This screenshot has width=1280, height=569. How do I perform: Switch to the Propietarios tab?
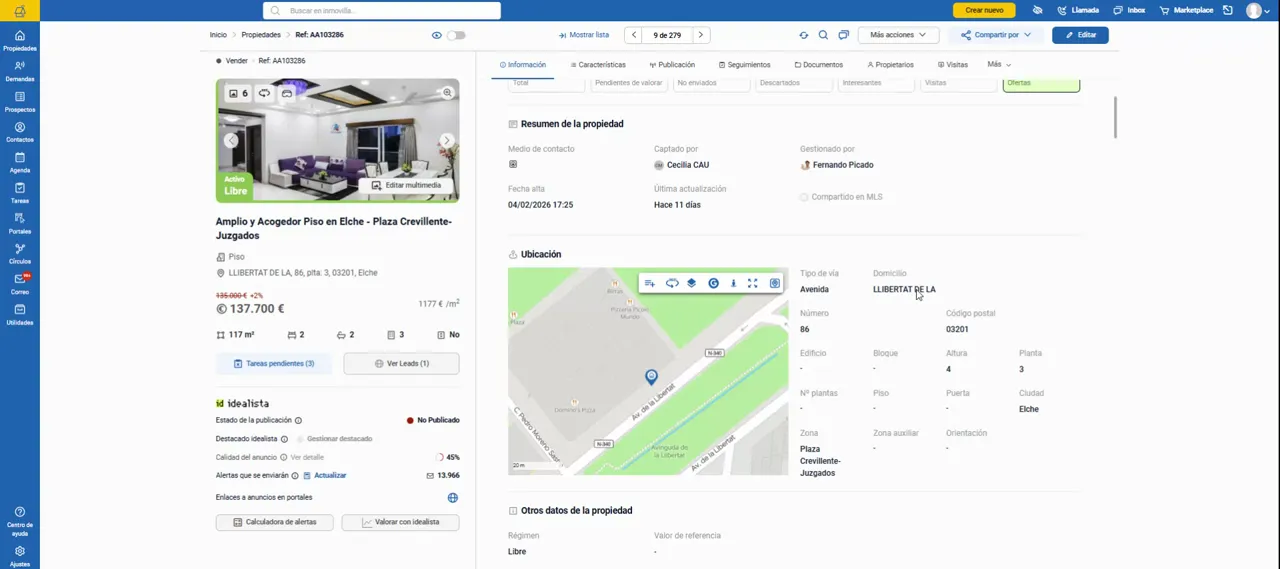tap(890, 64)
